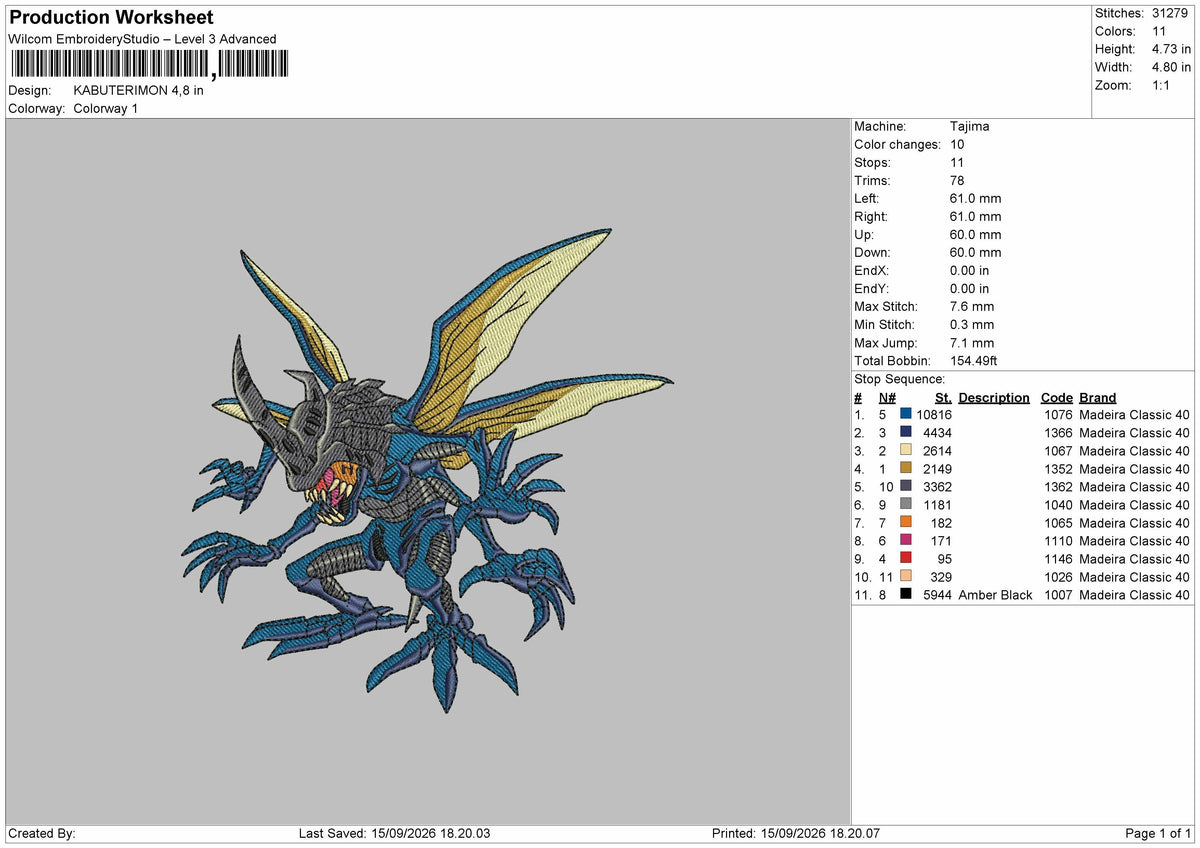The image size is (1200, 848).
Task: Click the magenta swatch for code 1110
Action: 906,541
